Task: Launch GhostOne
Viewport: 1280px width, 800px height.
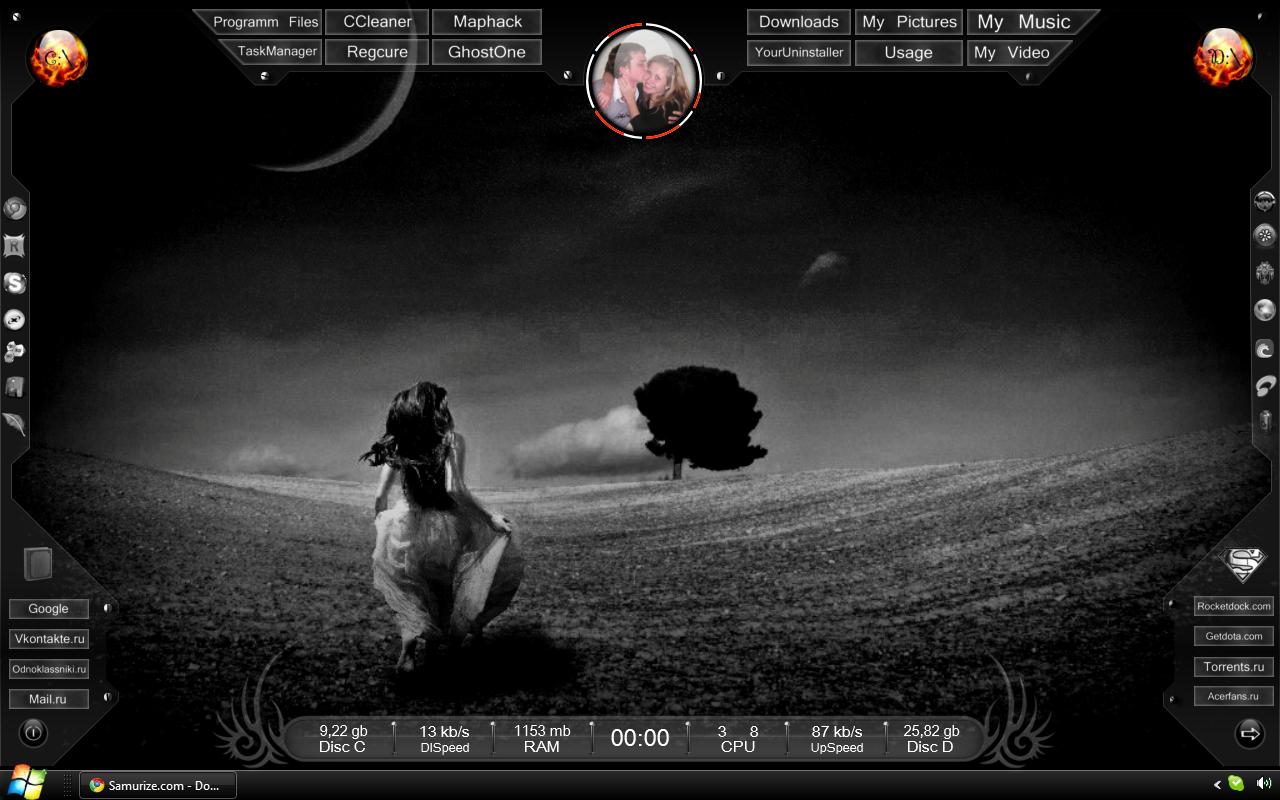Action: tap(487, 52)
